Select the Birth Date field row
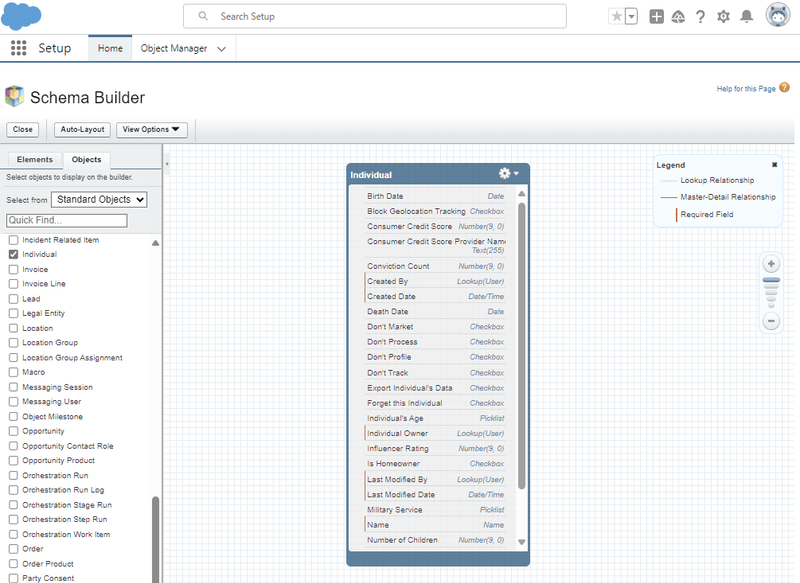This screenshot has width=800, height=583. point(435,196)
